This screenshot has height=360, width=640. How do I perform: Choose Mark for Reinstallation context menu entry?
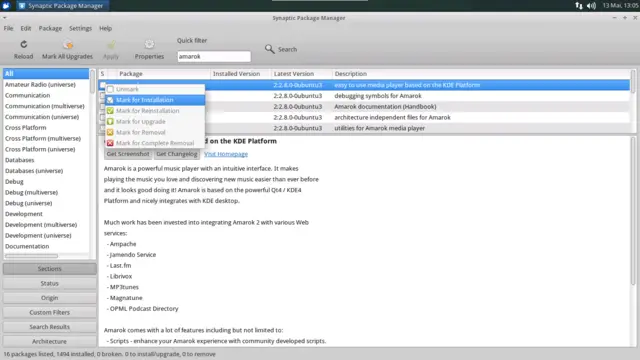pos(155,111)
